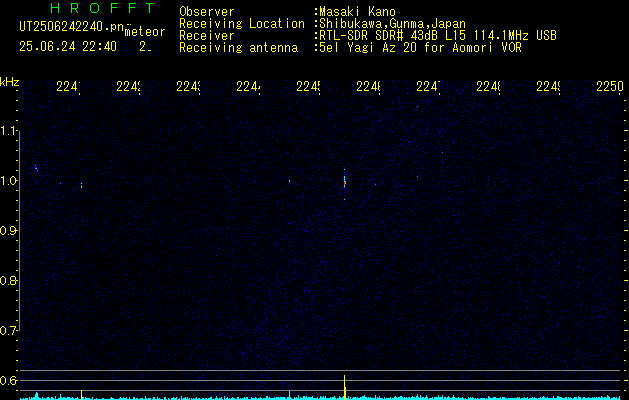Select the RTL-SDR SDR# 43dB receiver details
Screen dimensions: 629x400
438,36
